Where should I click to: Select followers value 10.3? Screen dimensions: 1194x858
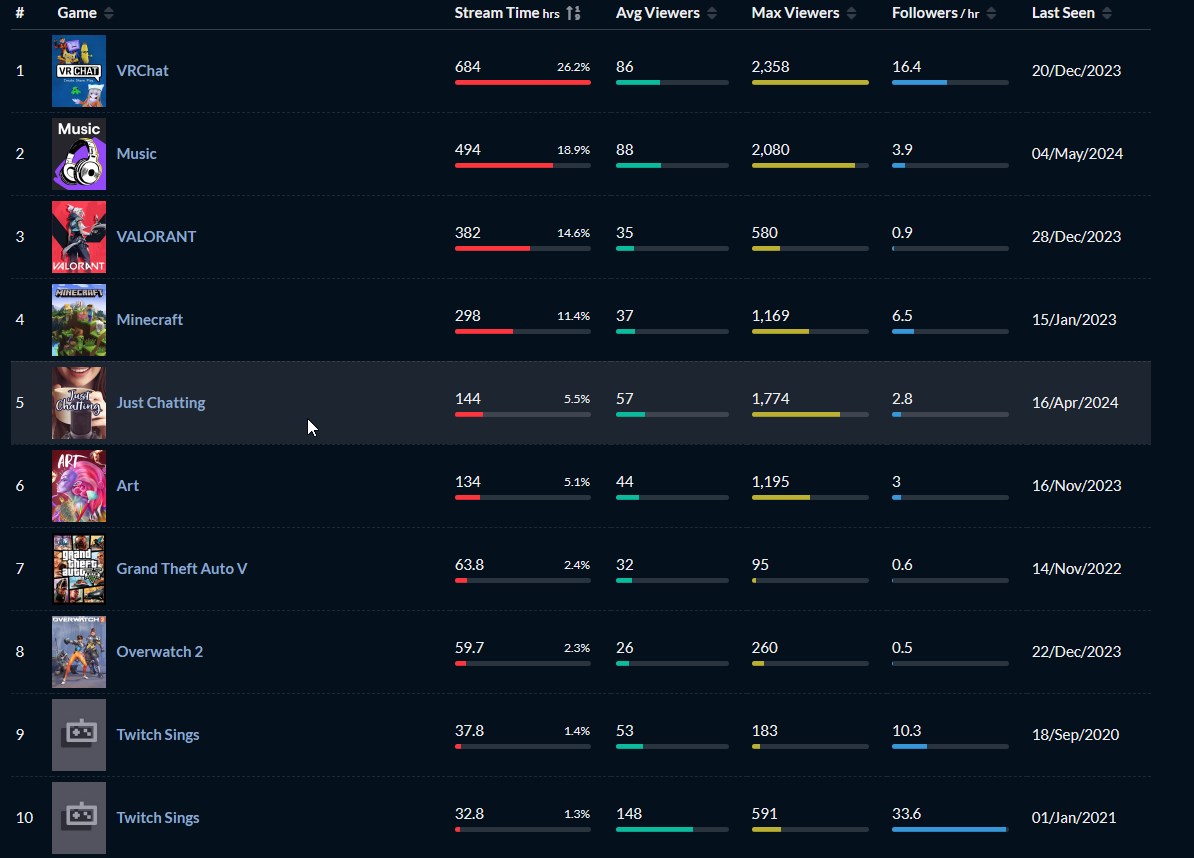click(906, 731)
